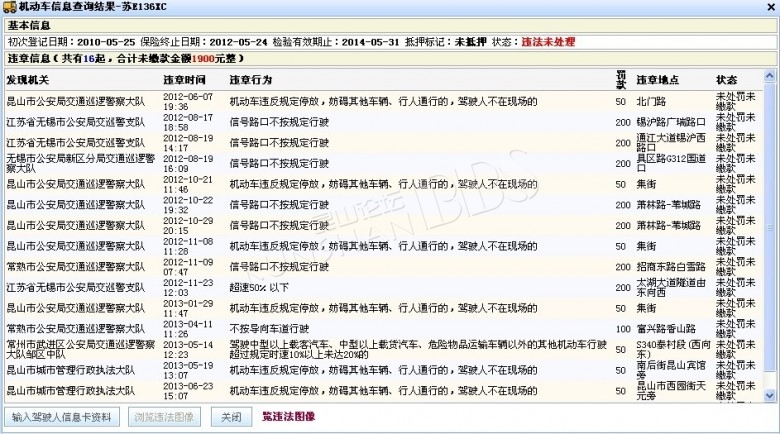Open the 览违法图像 link
This screenshot has width=780, height=434.
click(x=289, y=416)
